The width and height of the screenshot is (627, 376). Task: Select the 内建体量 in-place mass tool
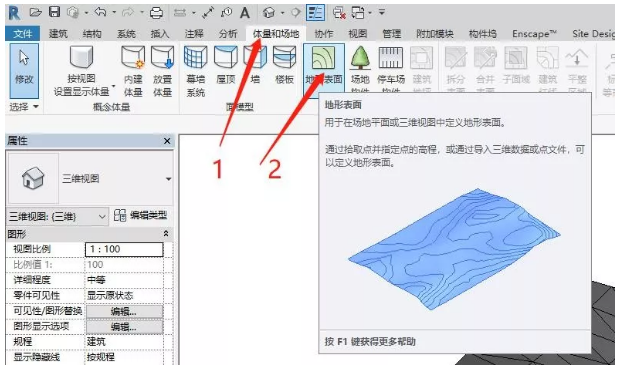pos(133,71)
